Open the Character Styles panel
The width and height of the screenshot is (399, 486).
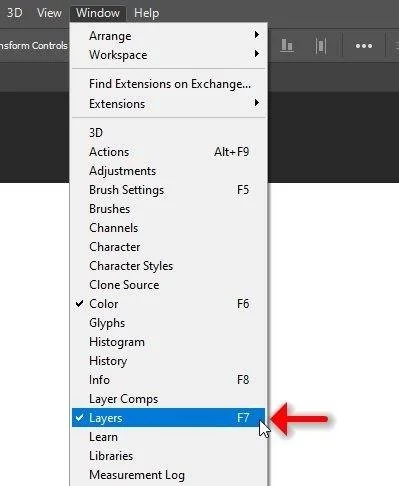click(x=168, y=266)
